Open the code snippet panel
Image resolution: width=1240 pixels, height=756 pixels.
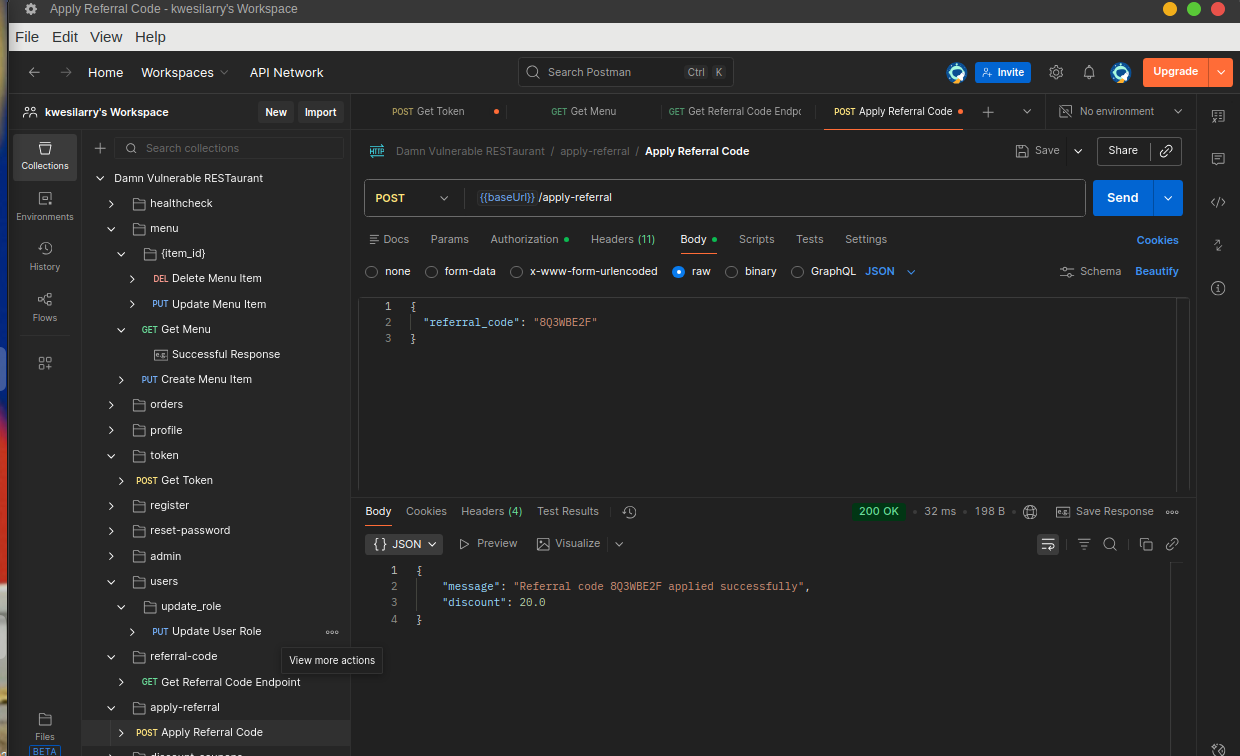click(1218, 202)
